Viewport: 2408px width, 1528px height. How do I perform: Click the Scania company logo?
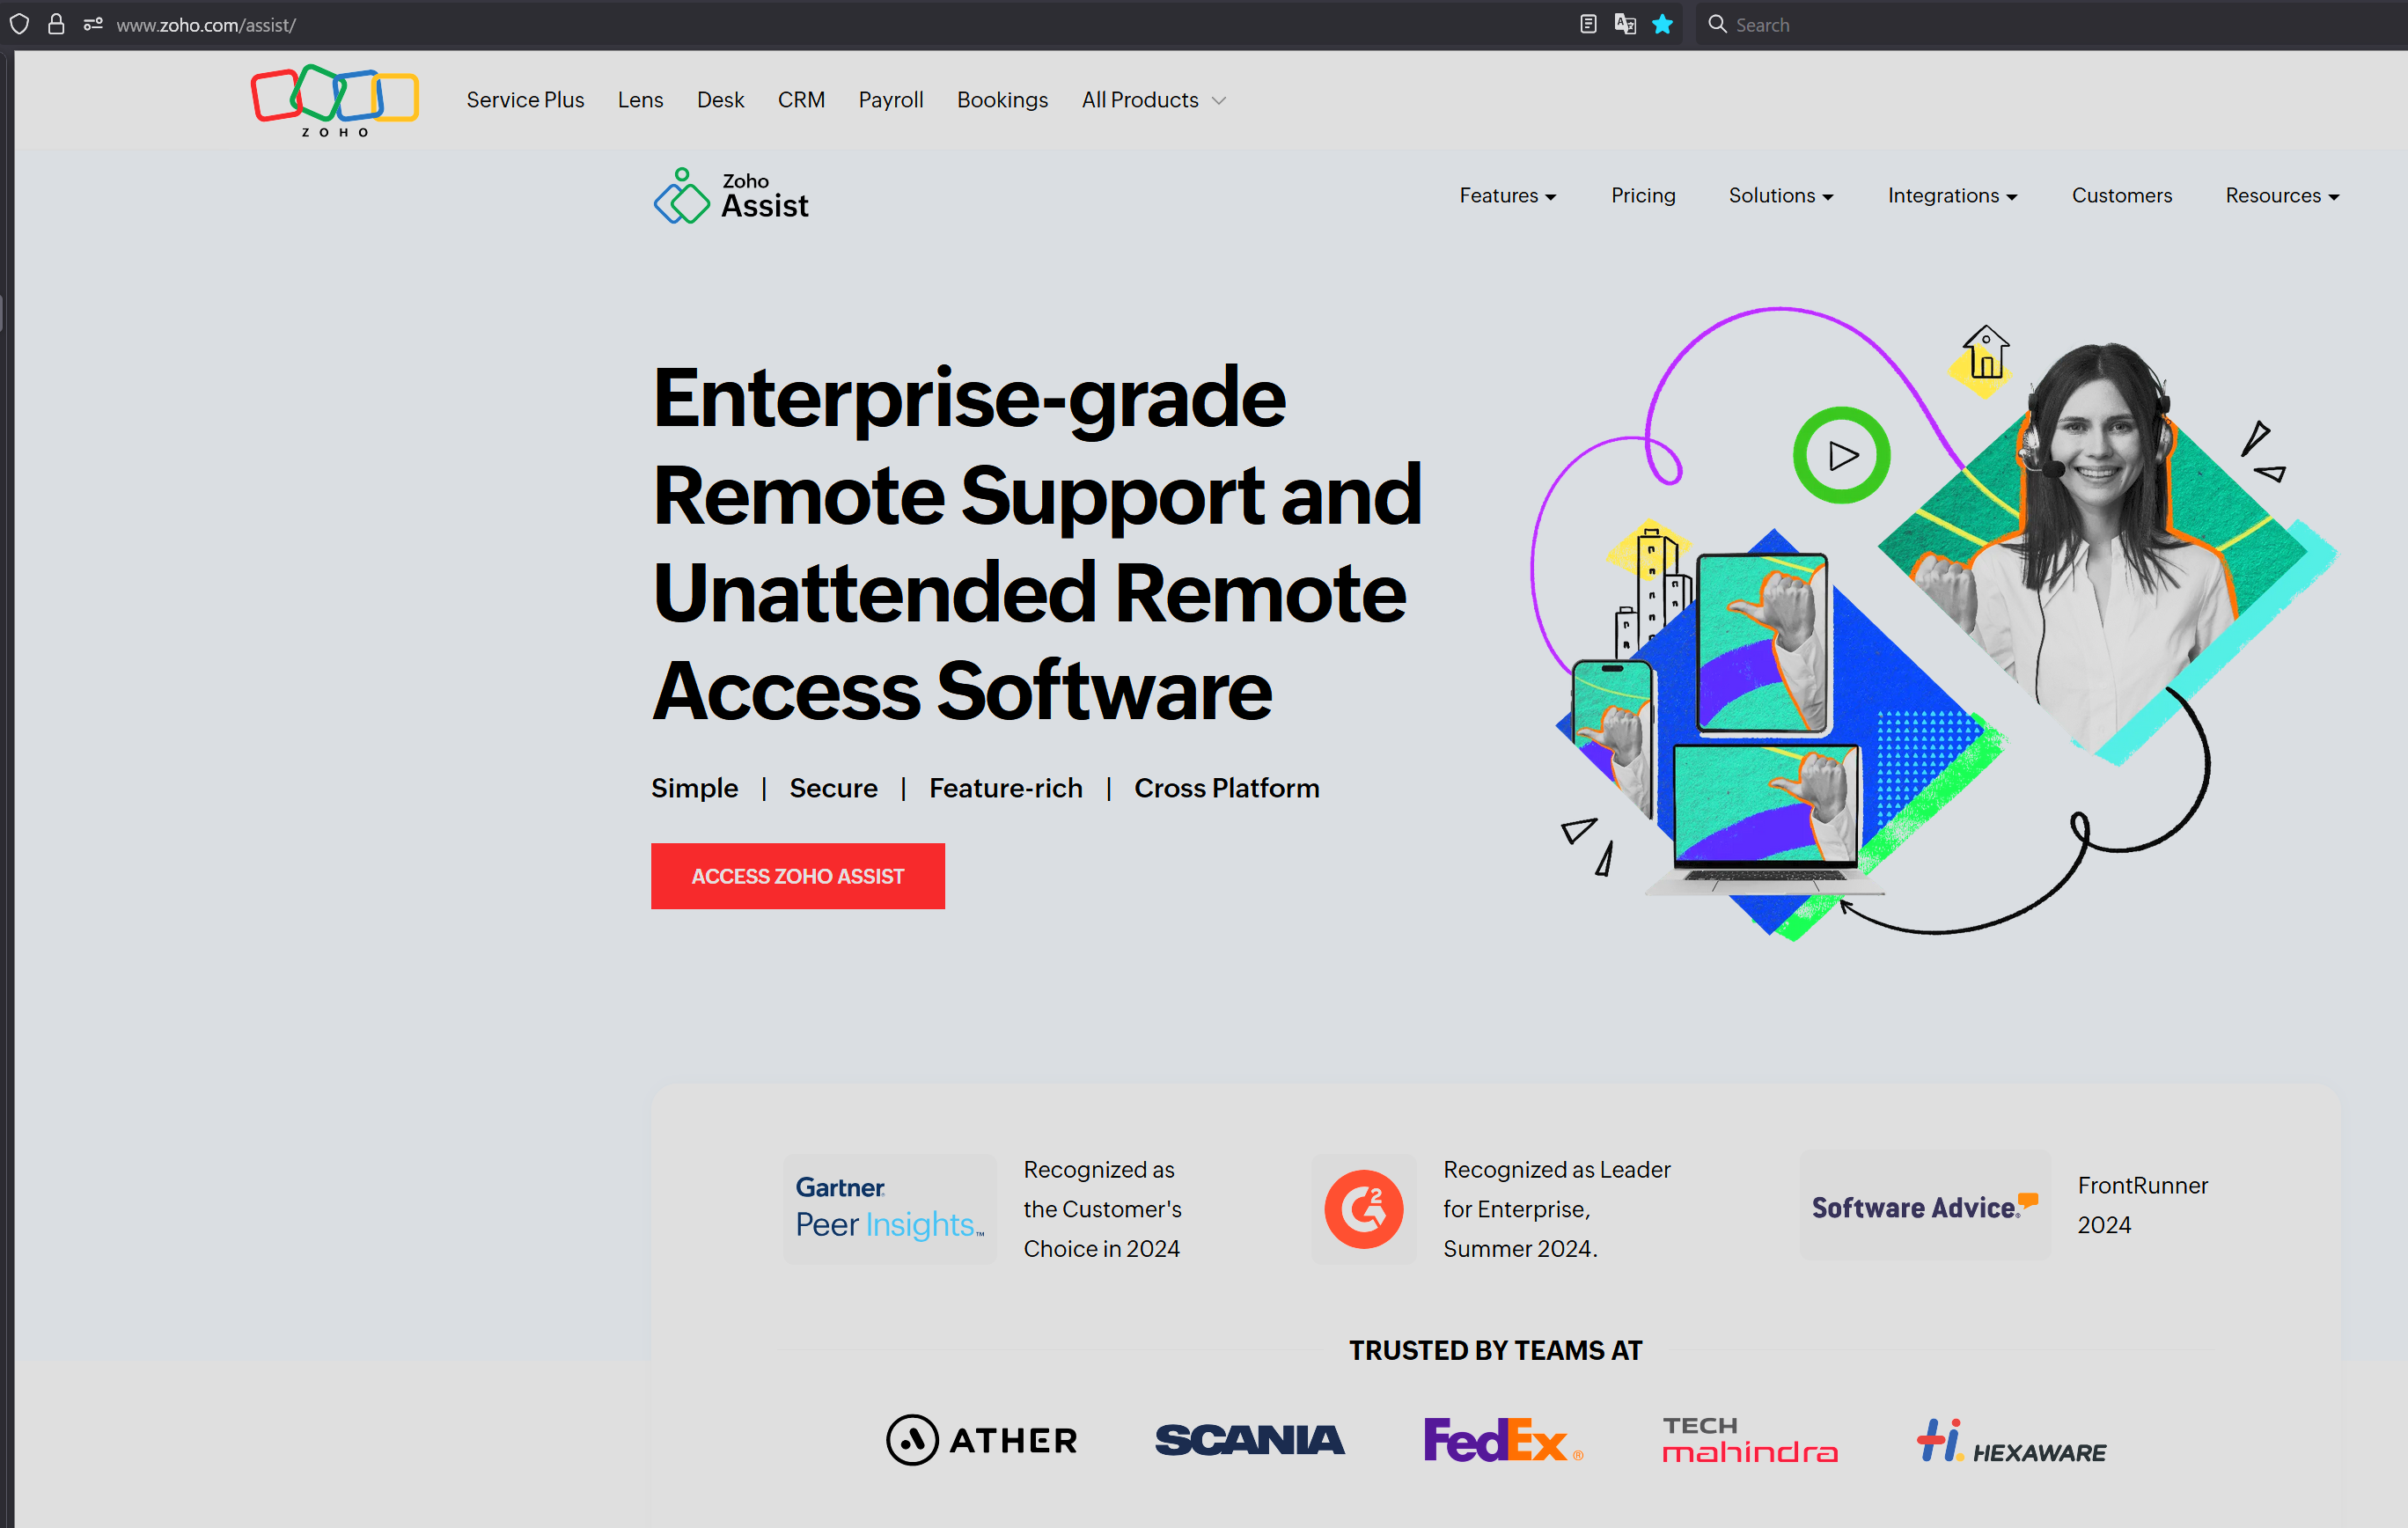(1250, 1440)
